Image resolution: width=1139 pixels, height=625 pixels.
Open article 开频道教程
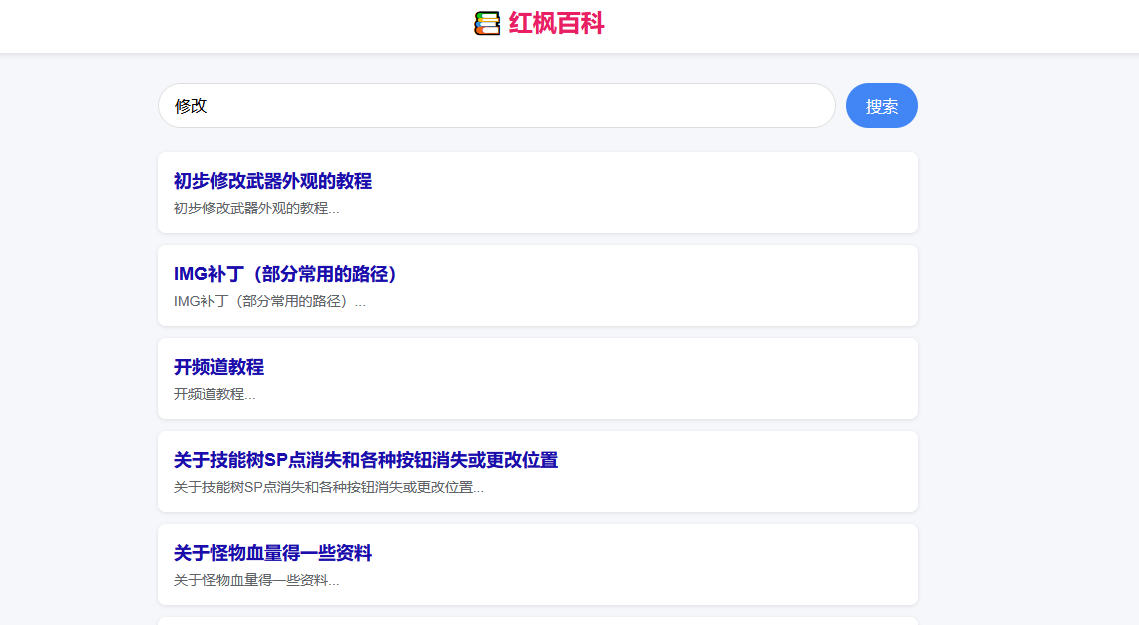tap(219, 367)
